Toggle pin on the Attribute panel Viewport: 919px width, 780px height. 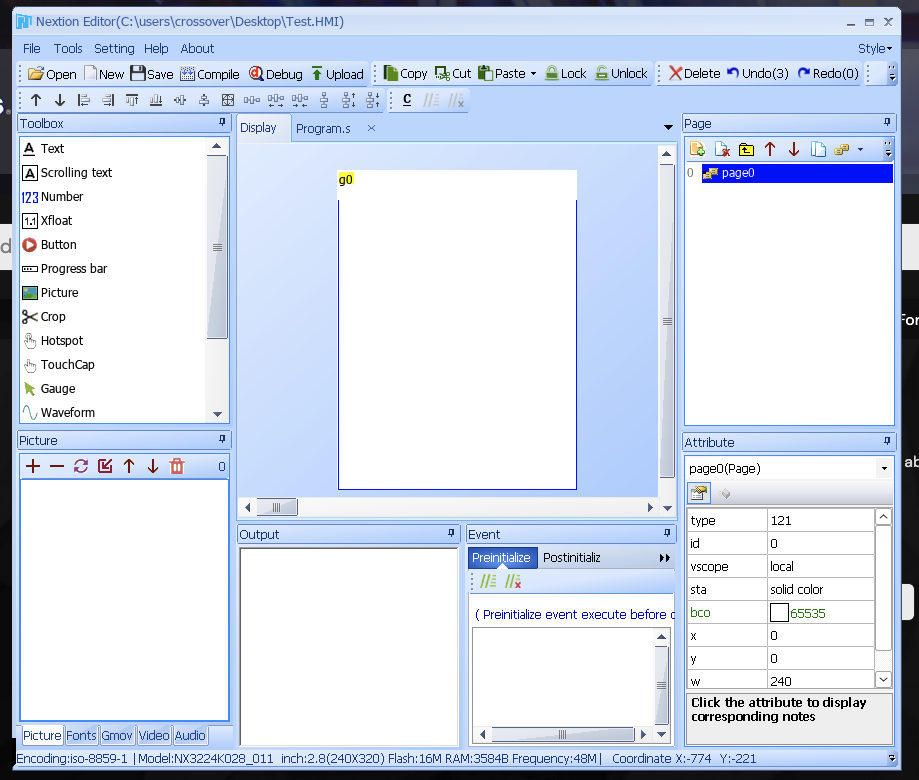point(887,441)
